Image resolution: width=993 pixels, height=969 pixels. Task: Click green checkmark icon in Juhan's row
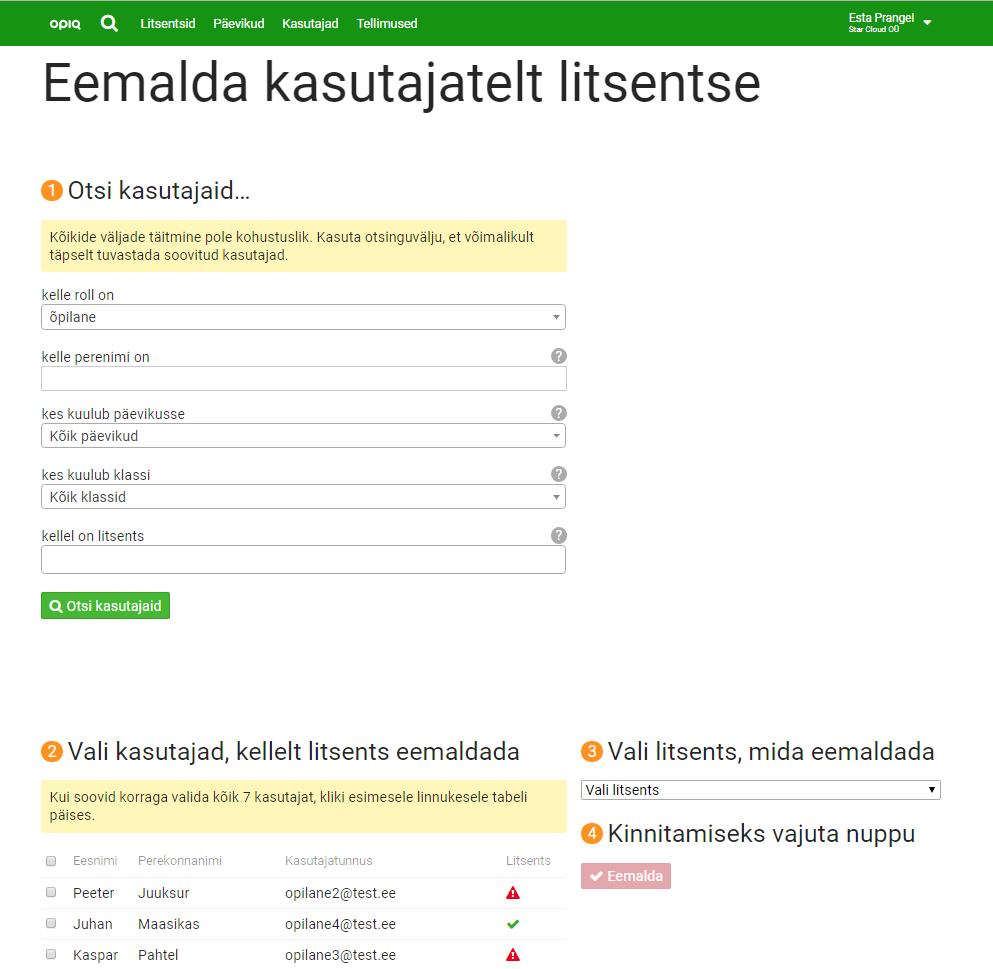point(513,924)
